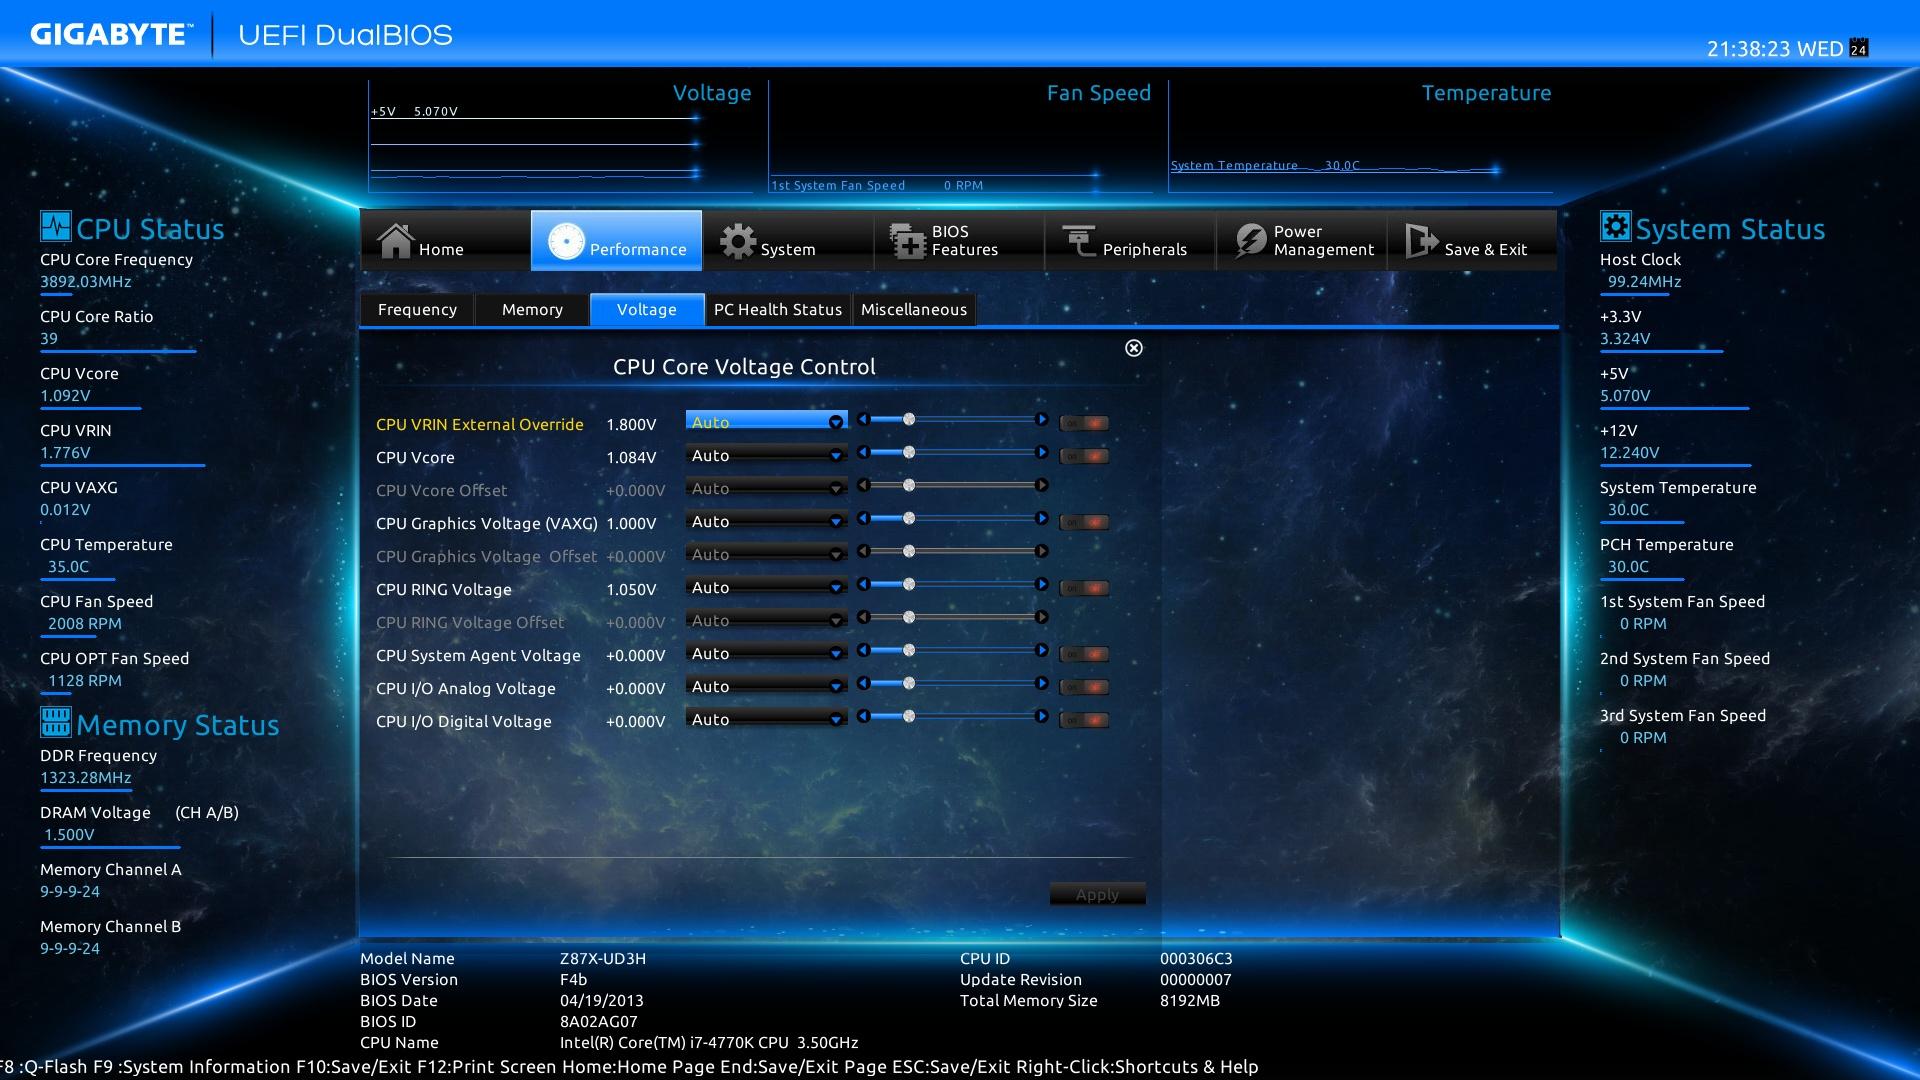The image size is (1920, 1080).
Task: Open CPU Graphics Voltage Offset dropdown
Action: (766, 554)
